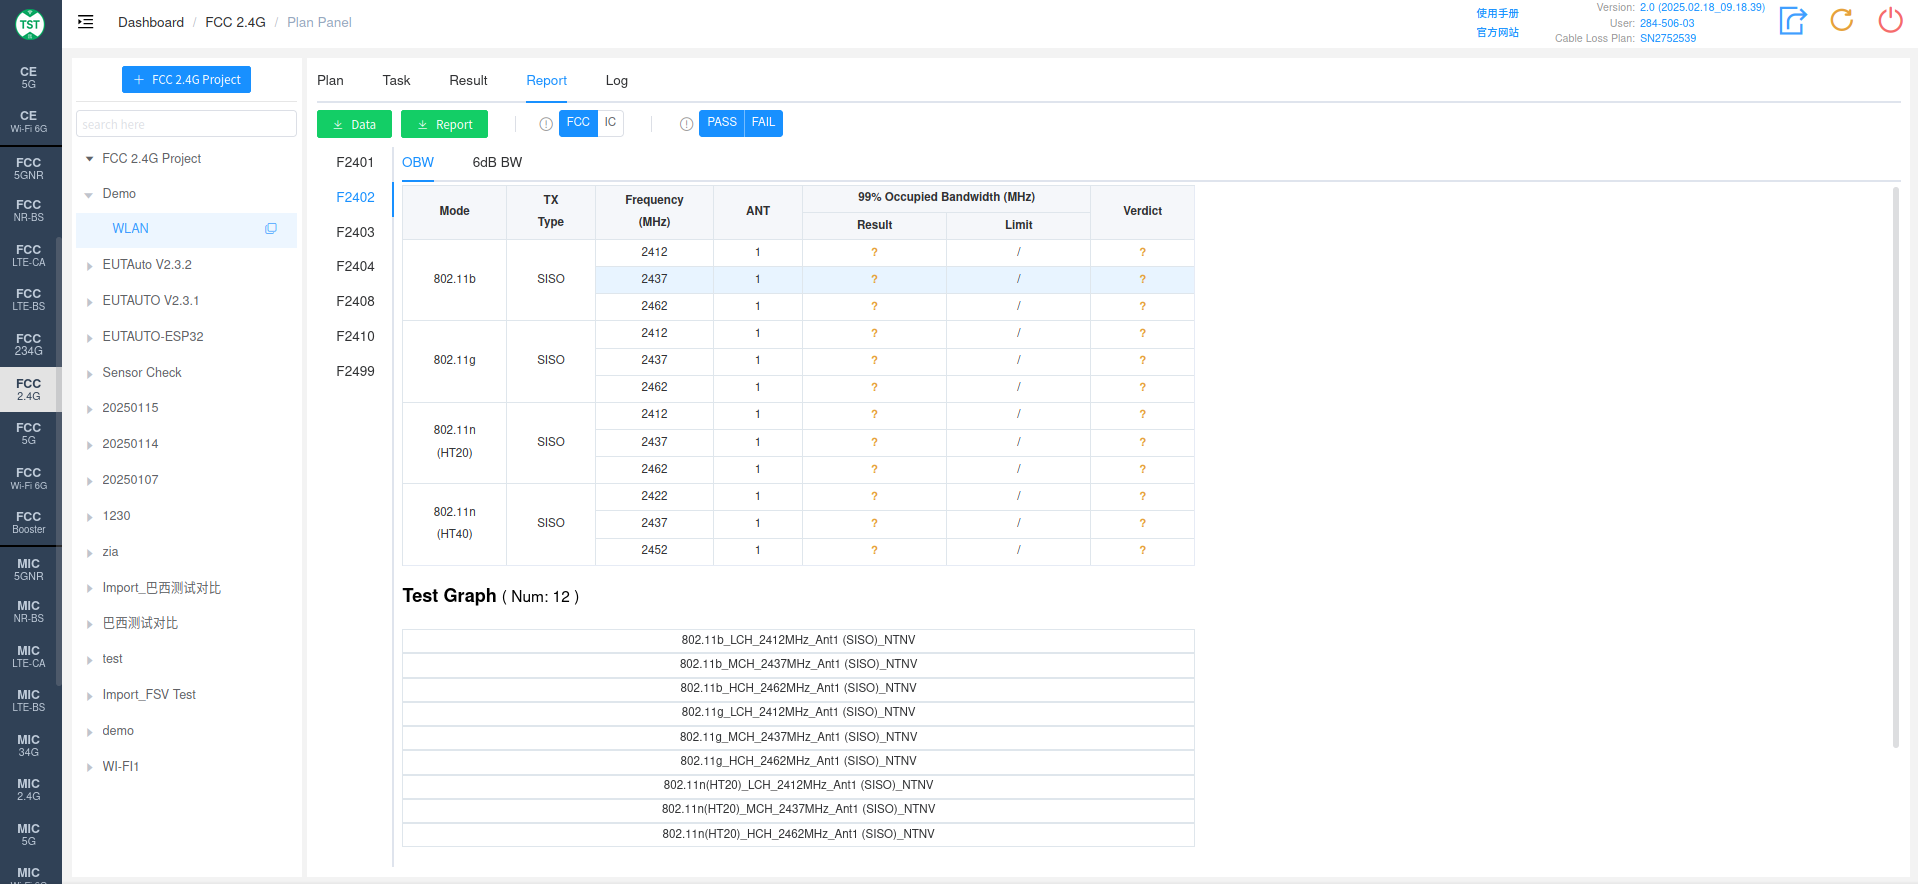The height and width of the screenshot is (884, 1918).
Task: Download the green Report button
Action: pyautogui.click(x=444, y=124)
